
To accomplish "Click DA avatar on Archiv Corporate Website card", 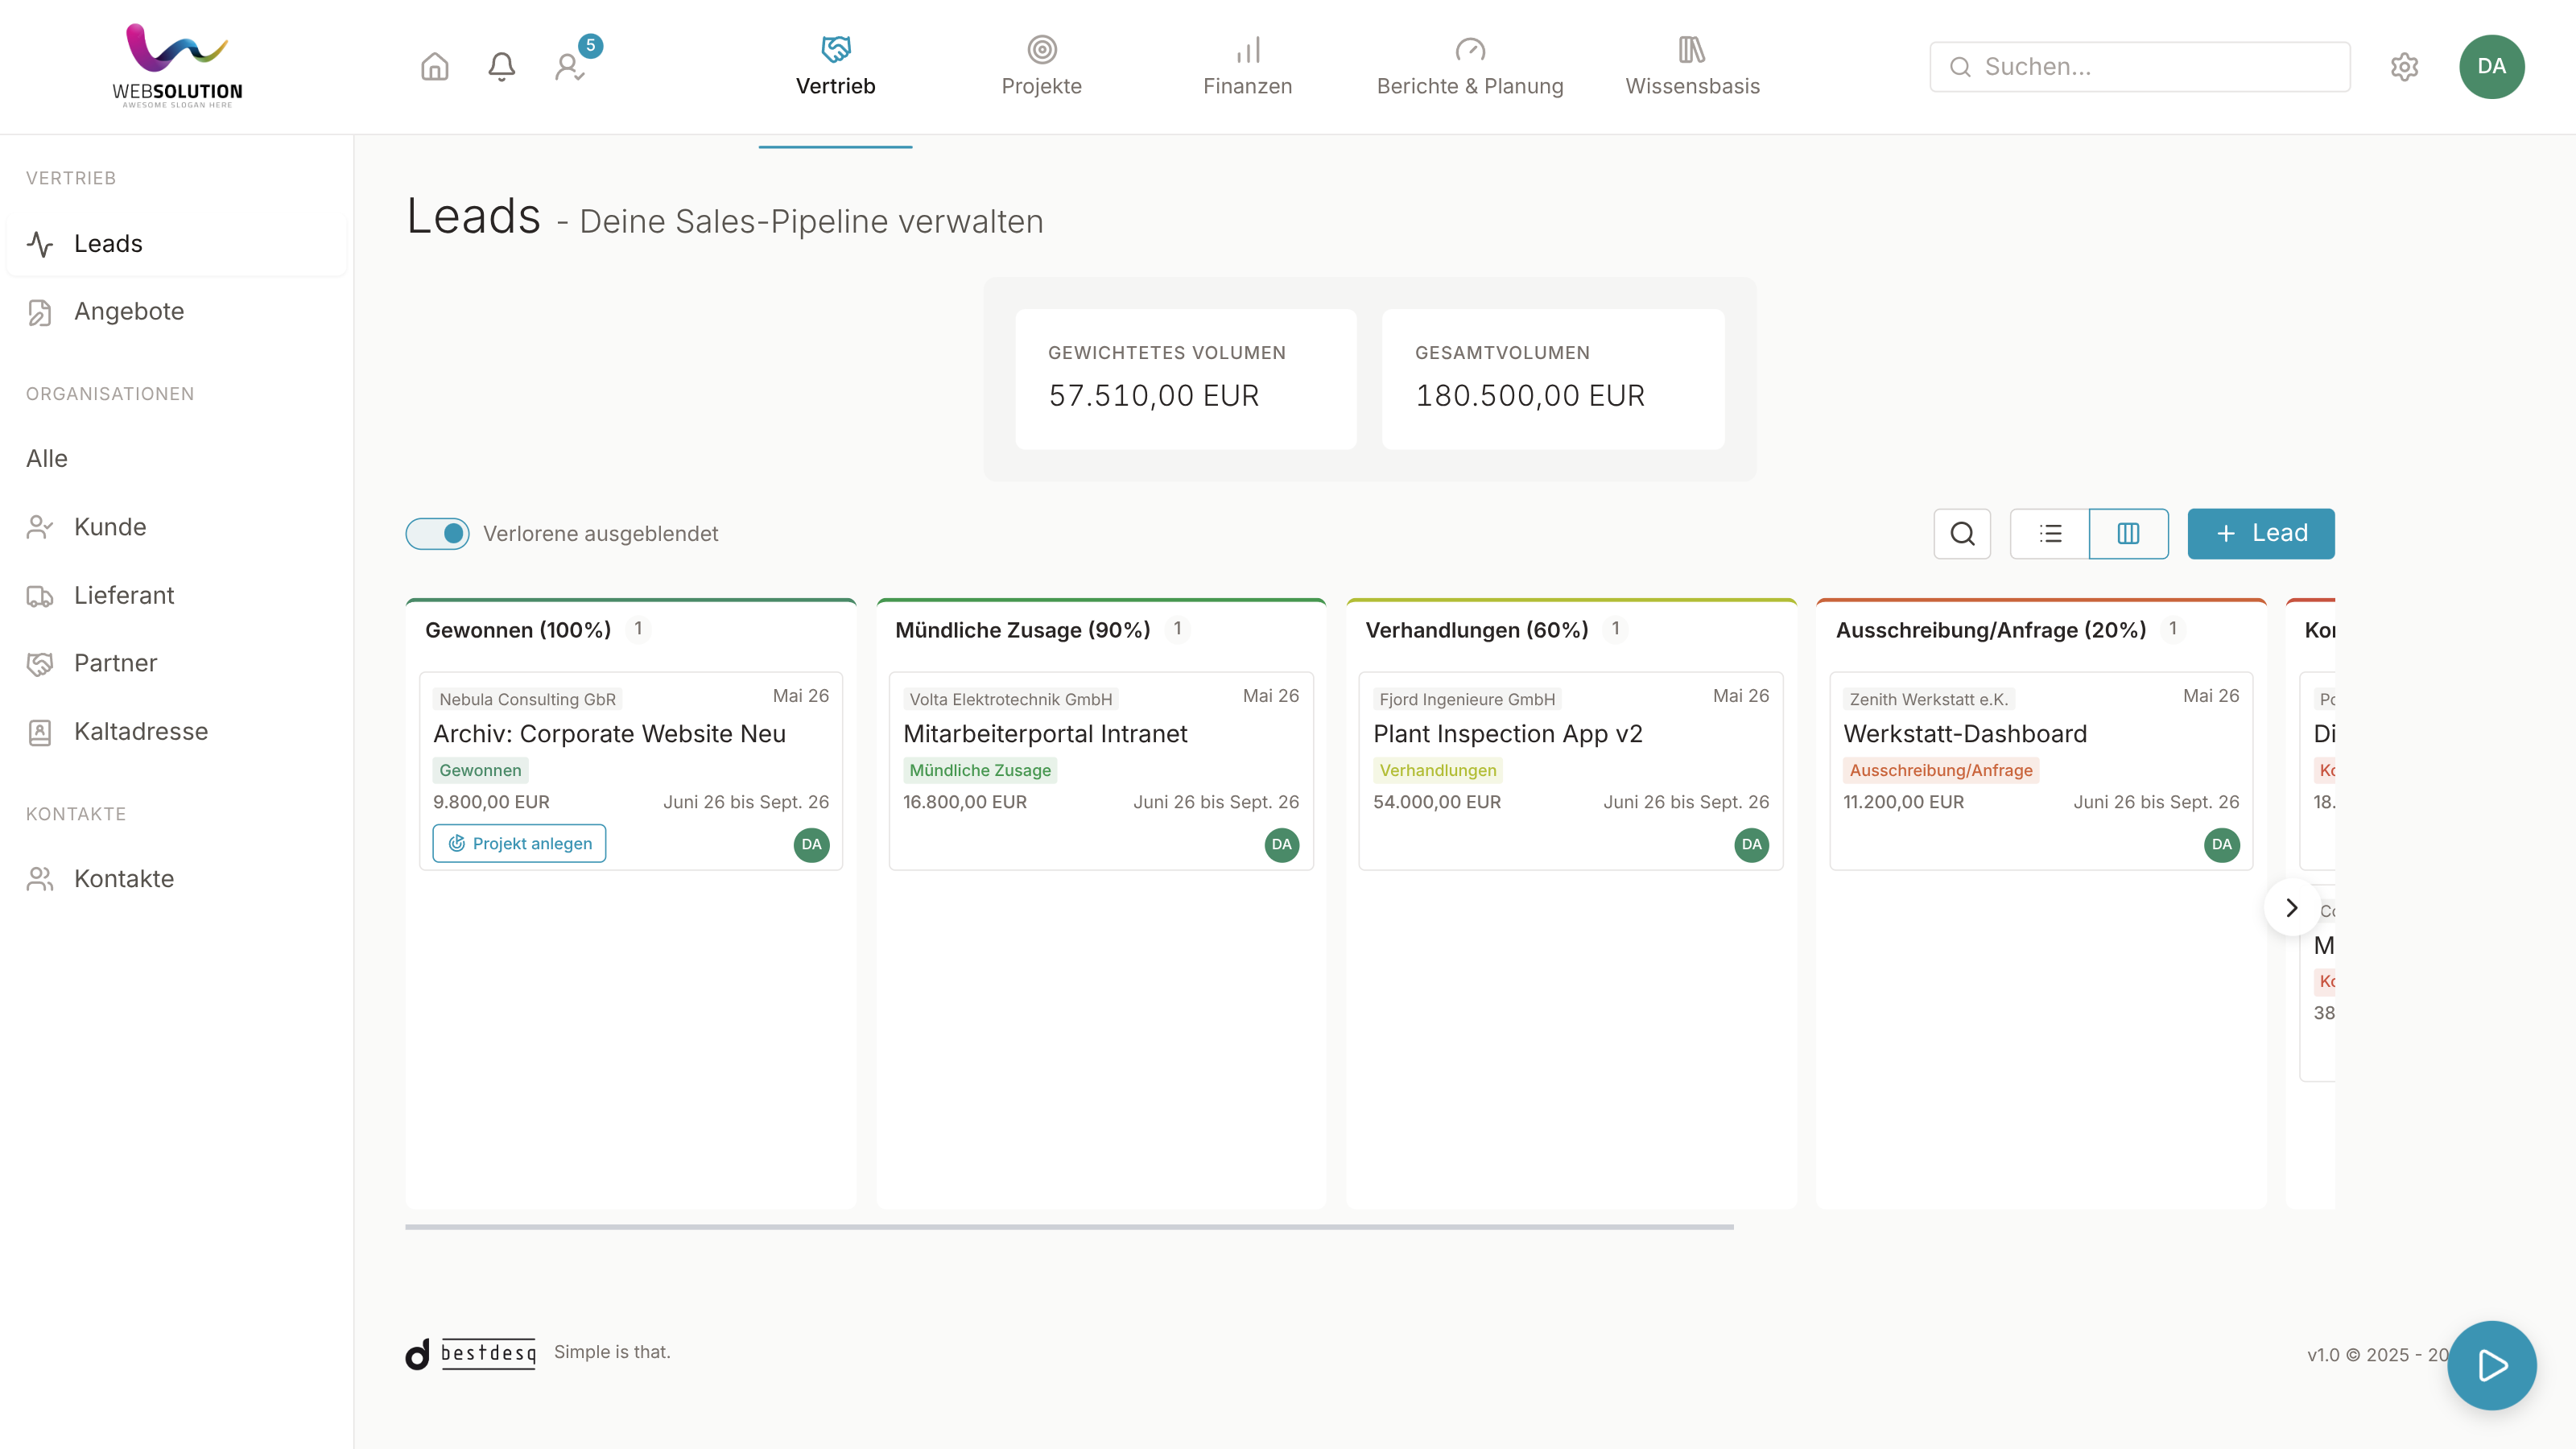I will [x=811, y=845].
